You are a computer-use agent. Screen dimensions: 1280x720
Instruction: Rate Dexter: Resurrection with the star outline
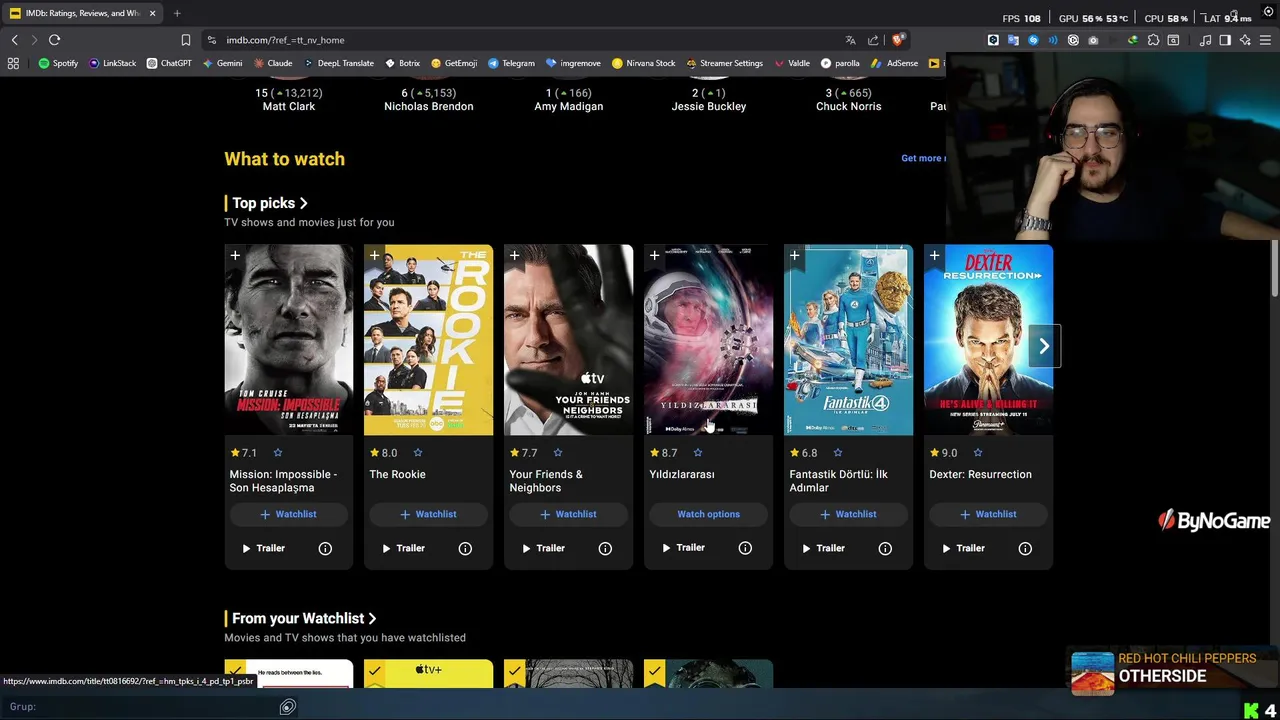tap(978, 453)
